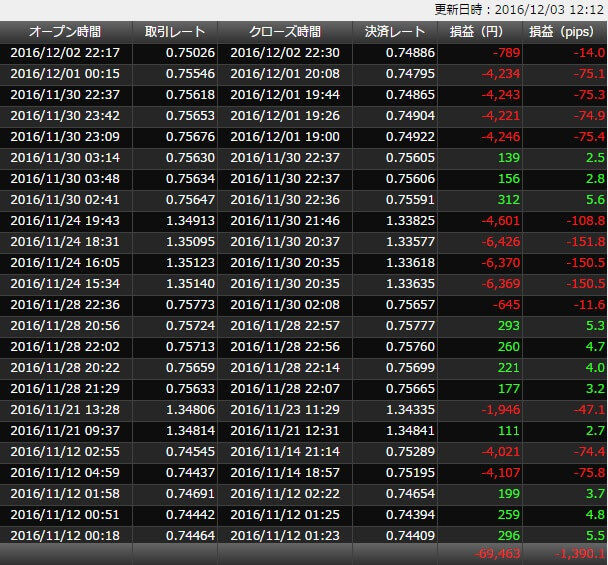Click pips value -14.0
608x565 pixels.
tap(589, 53)
